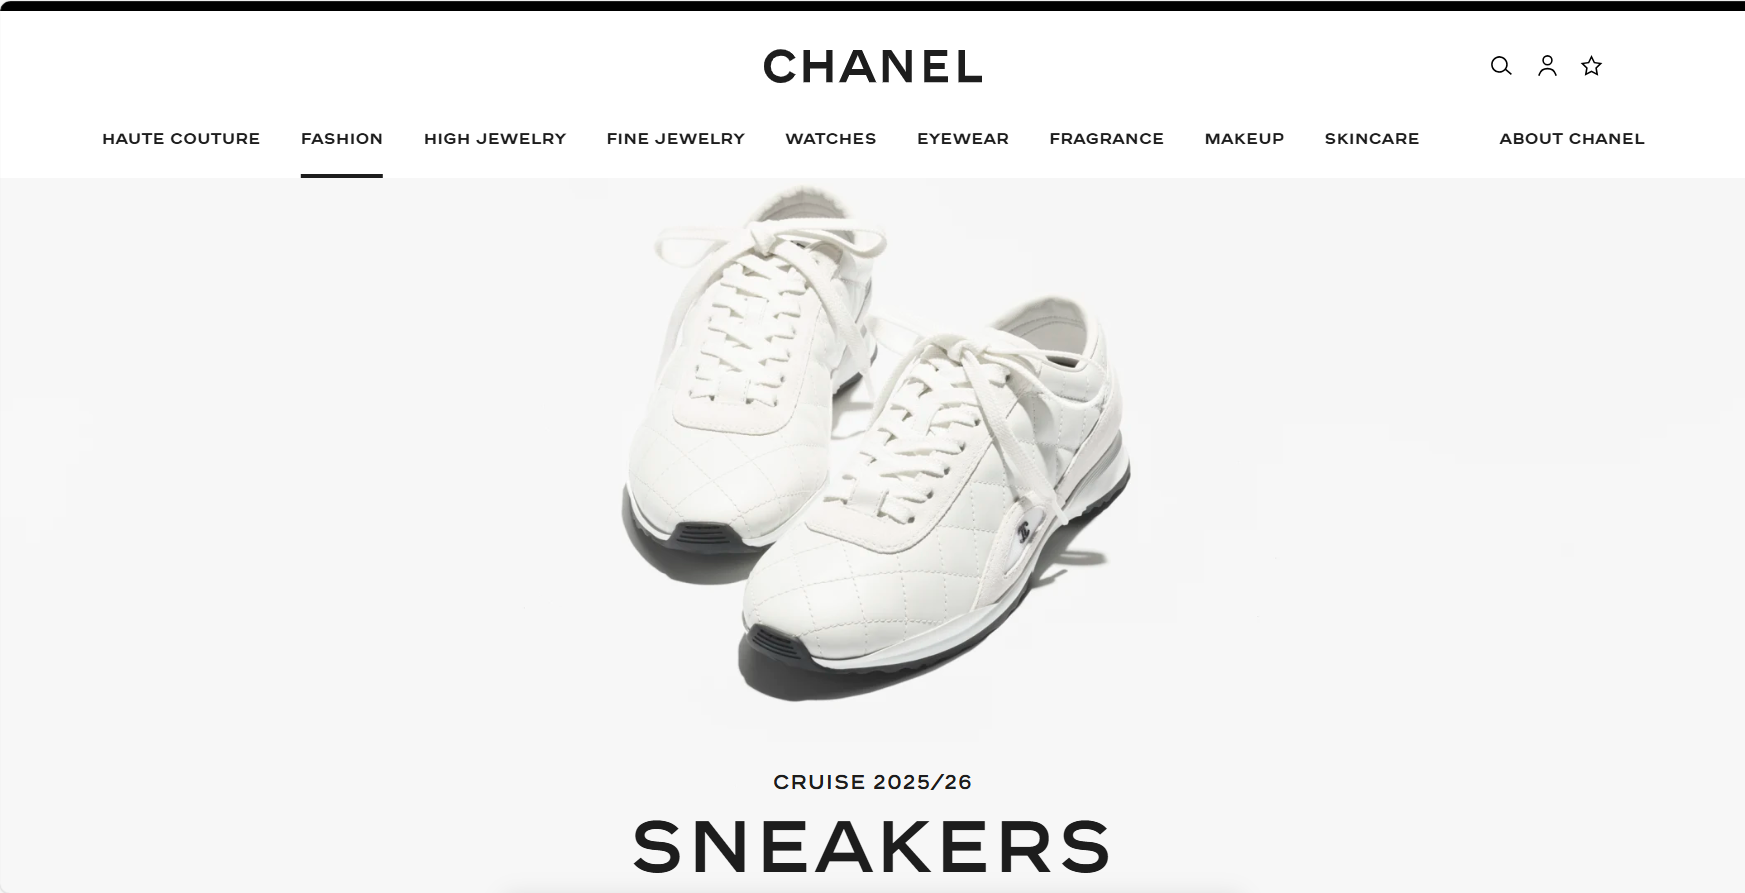Open the Haute Couture menu

point(181,139)
